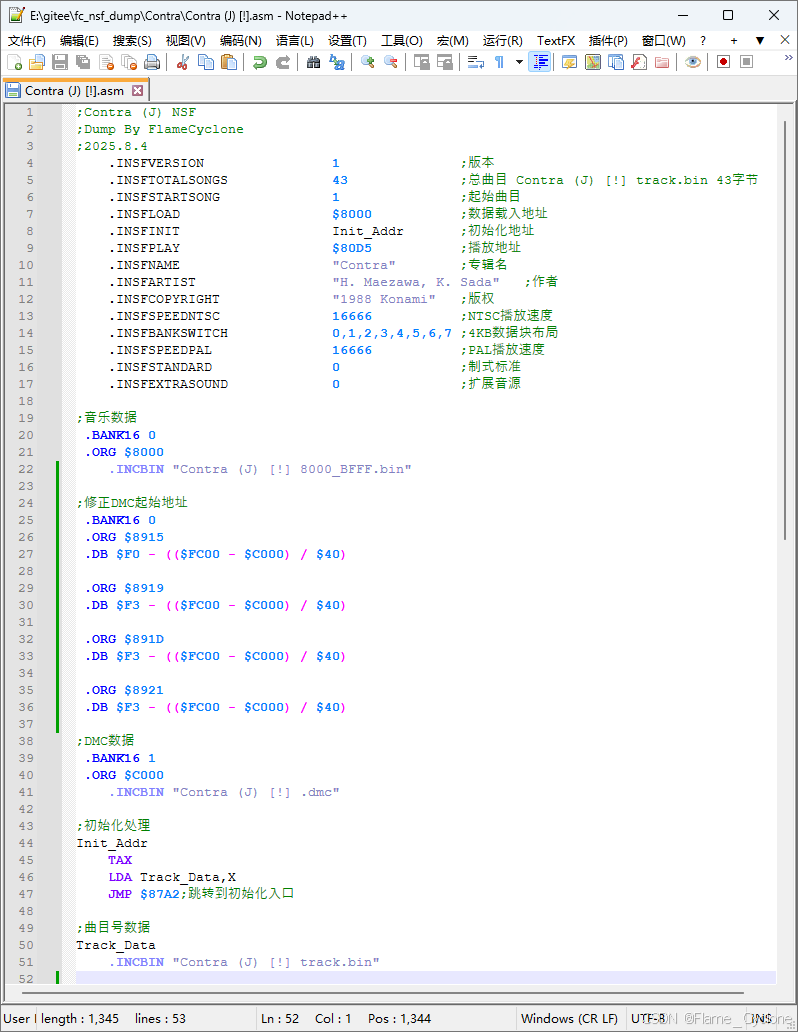
Task: Open the Document List panel icon
Action: click(x=616, y=63)
